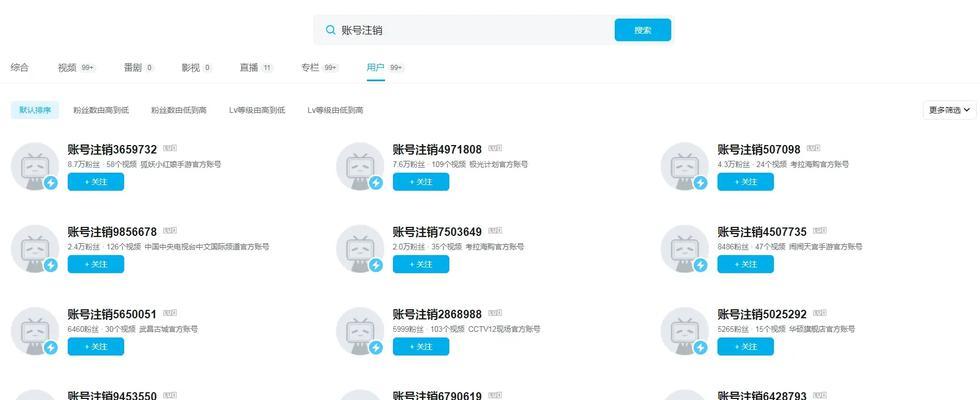Follow user 账号注销4971808

[421, 182]
